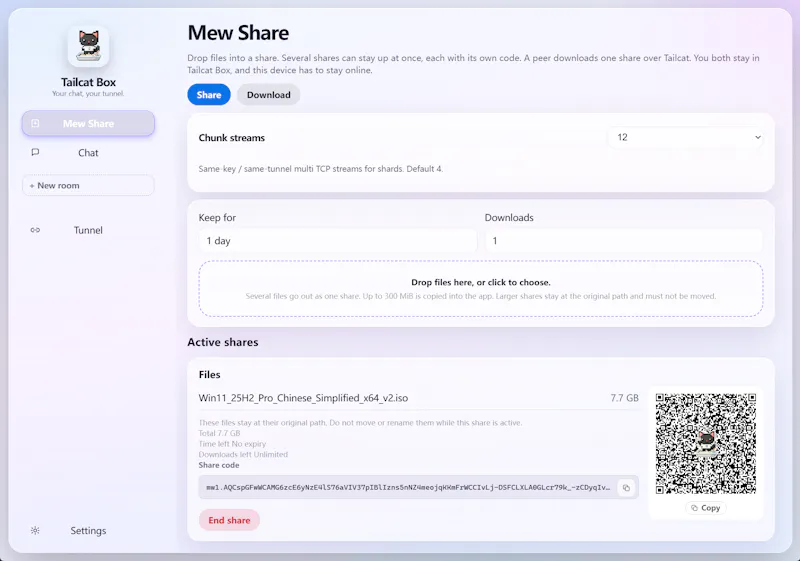Click the Tailcat Box app name

point(88,82)
